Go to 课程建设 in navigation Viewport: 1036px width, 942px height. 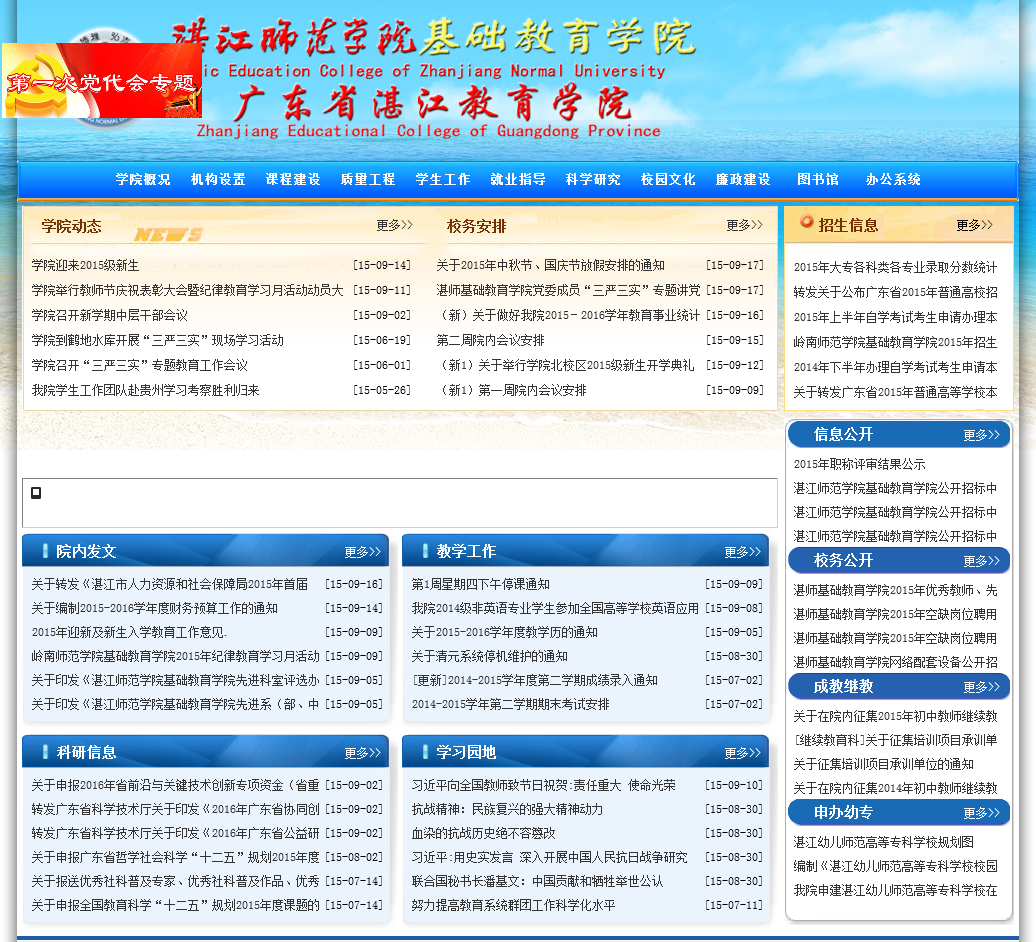pyautogui.click(x=293, y=179)
